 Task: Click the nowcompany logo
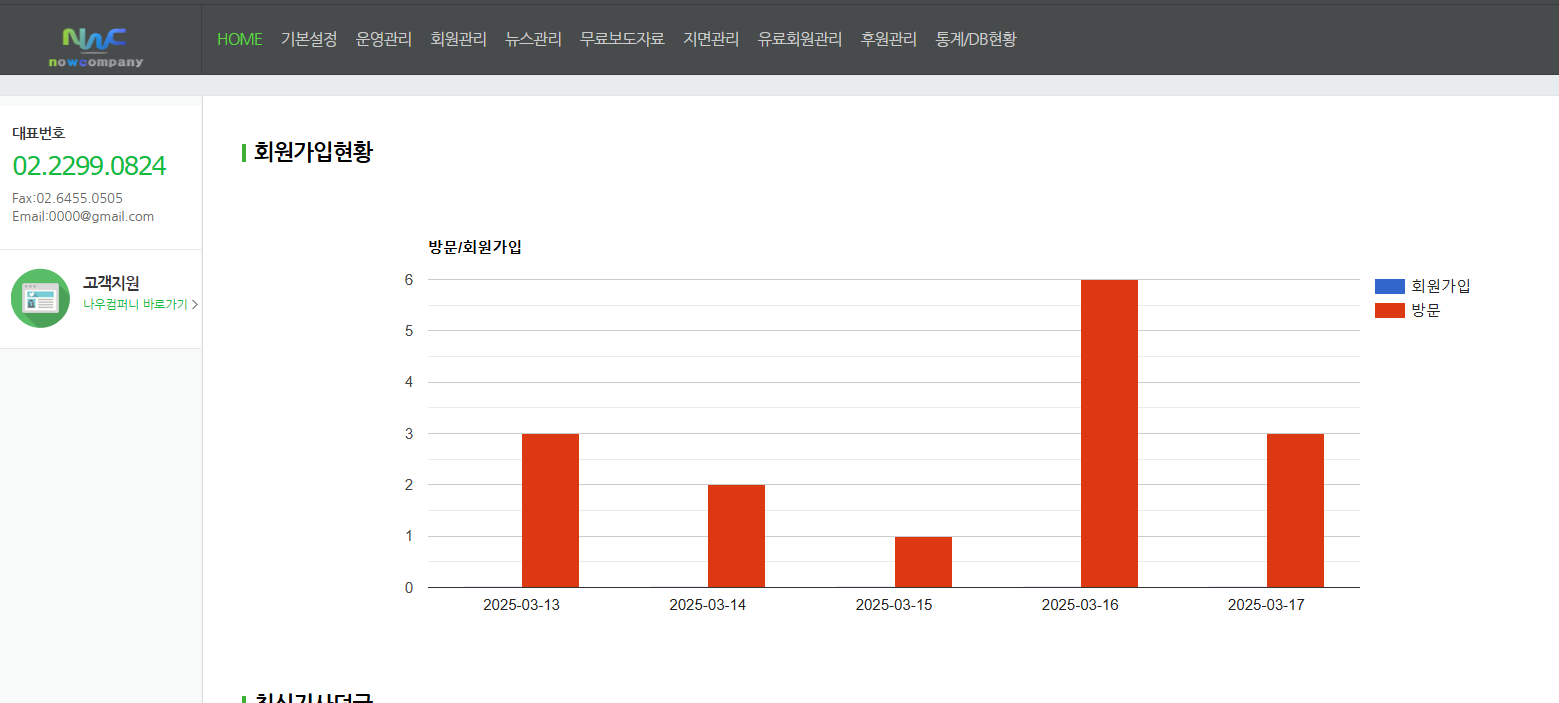point(96,46)
